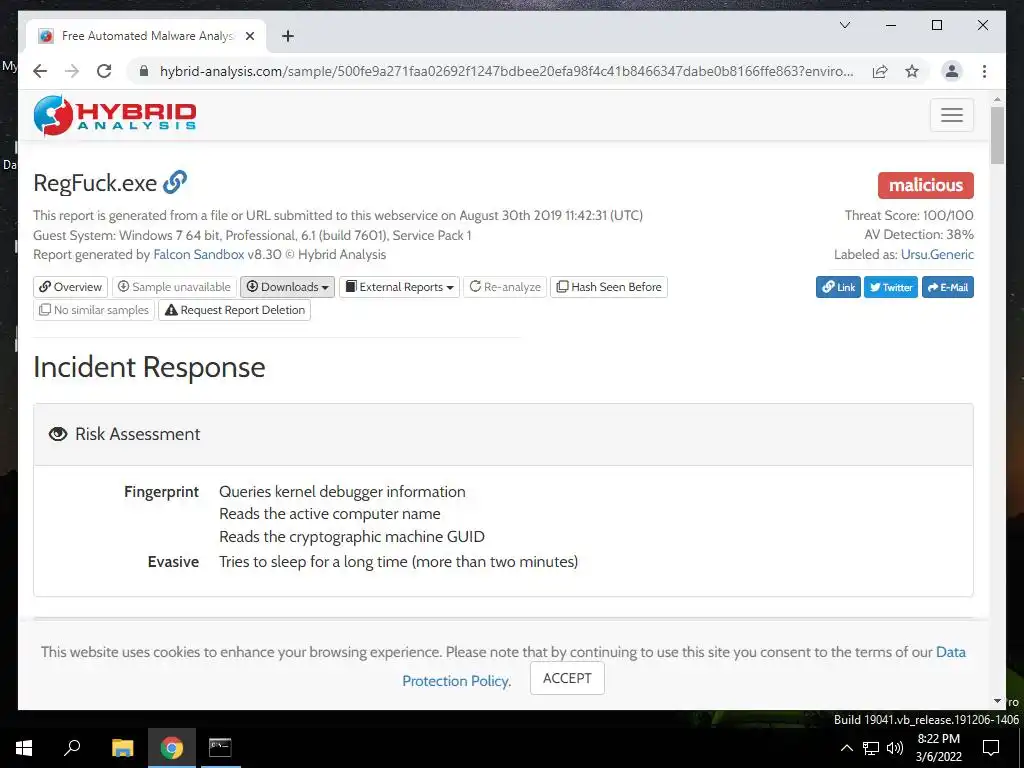Expand the External Reports dropdown
Viewport: 1024px width, 768px height.
[x=399, y=287]
